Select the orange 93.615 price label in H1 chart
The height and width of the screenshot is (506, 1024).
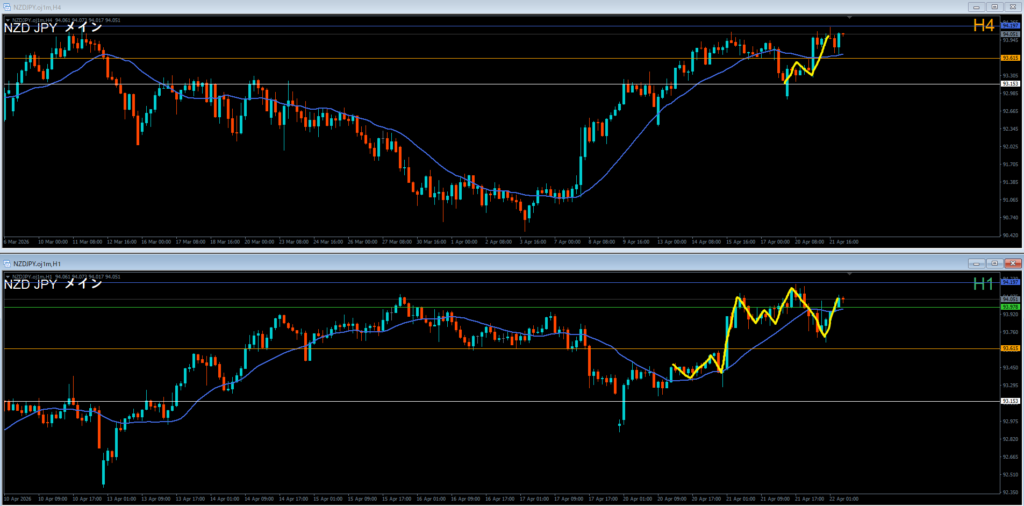click(x=1009, y=348)
